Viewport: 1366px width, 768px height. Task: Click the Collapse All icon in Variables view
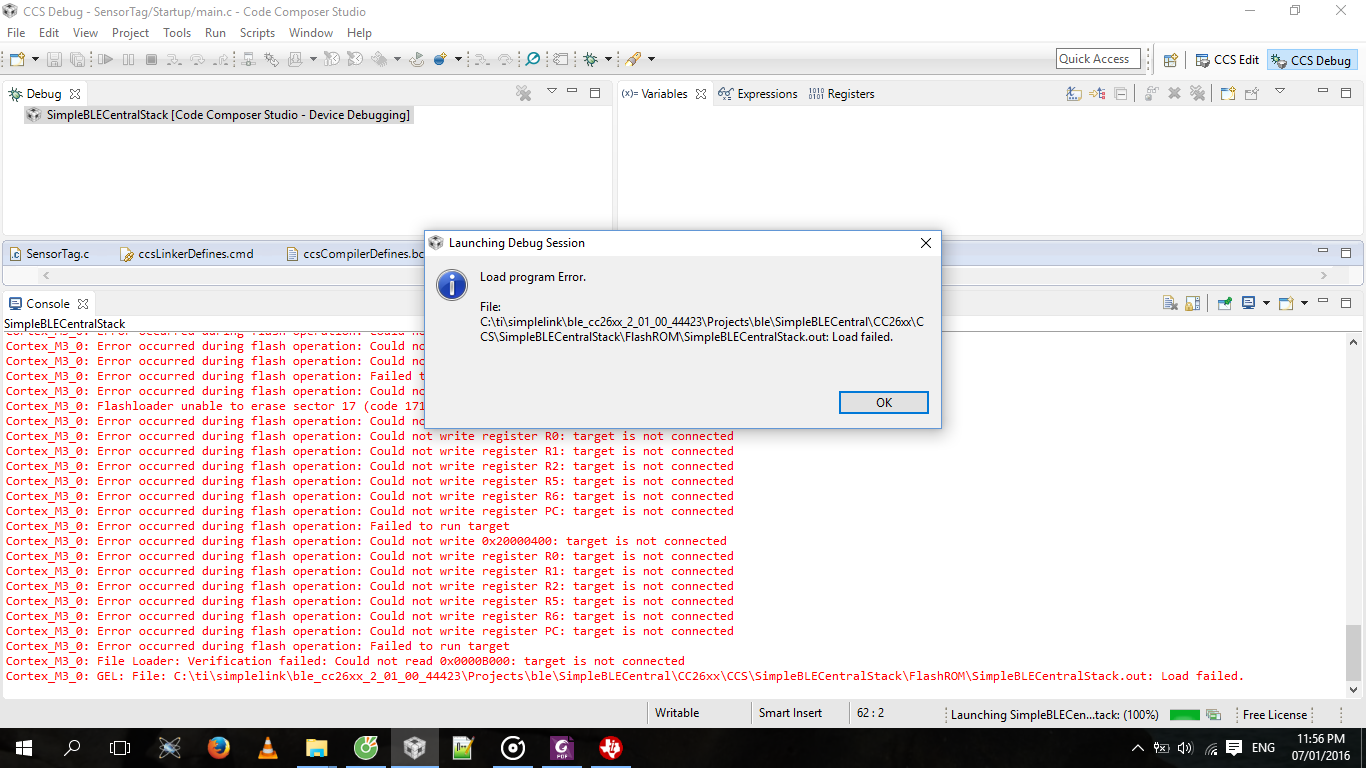[x=1121, y=93]
